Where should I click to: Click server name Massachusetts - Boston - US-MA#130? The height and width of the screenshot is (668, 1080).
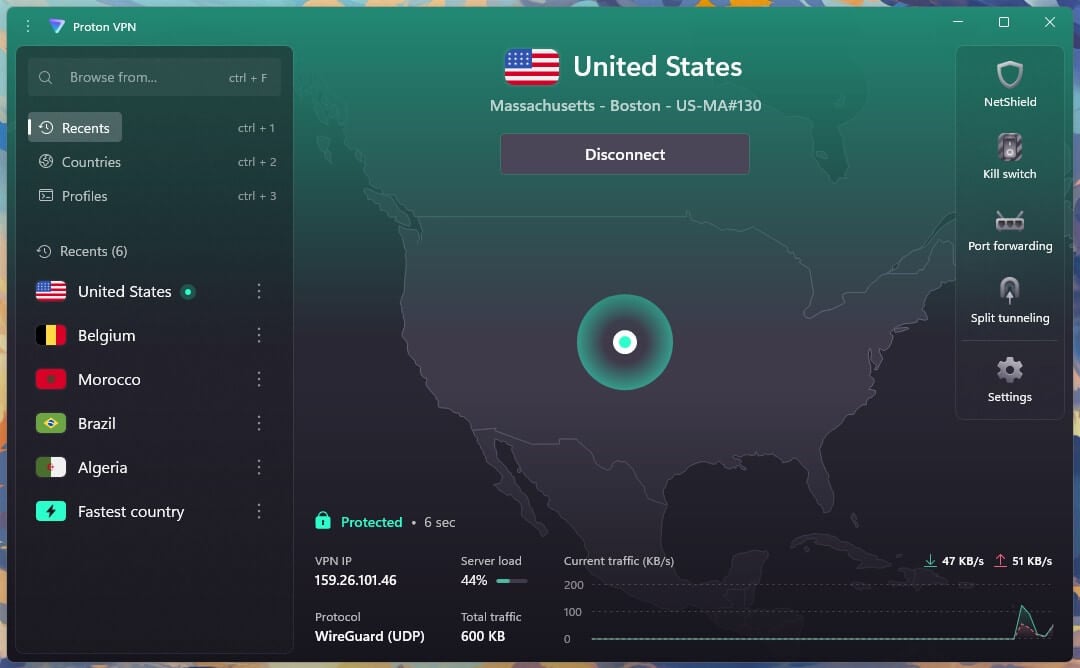(625, 105)
